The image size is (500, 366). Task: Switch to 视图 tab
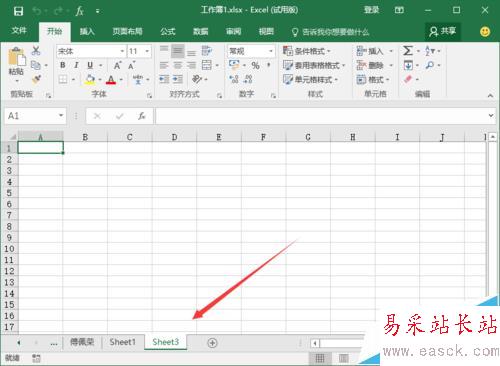tap(266, 32)
